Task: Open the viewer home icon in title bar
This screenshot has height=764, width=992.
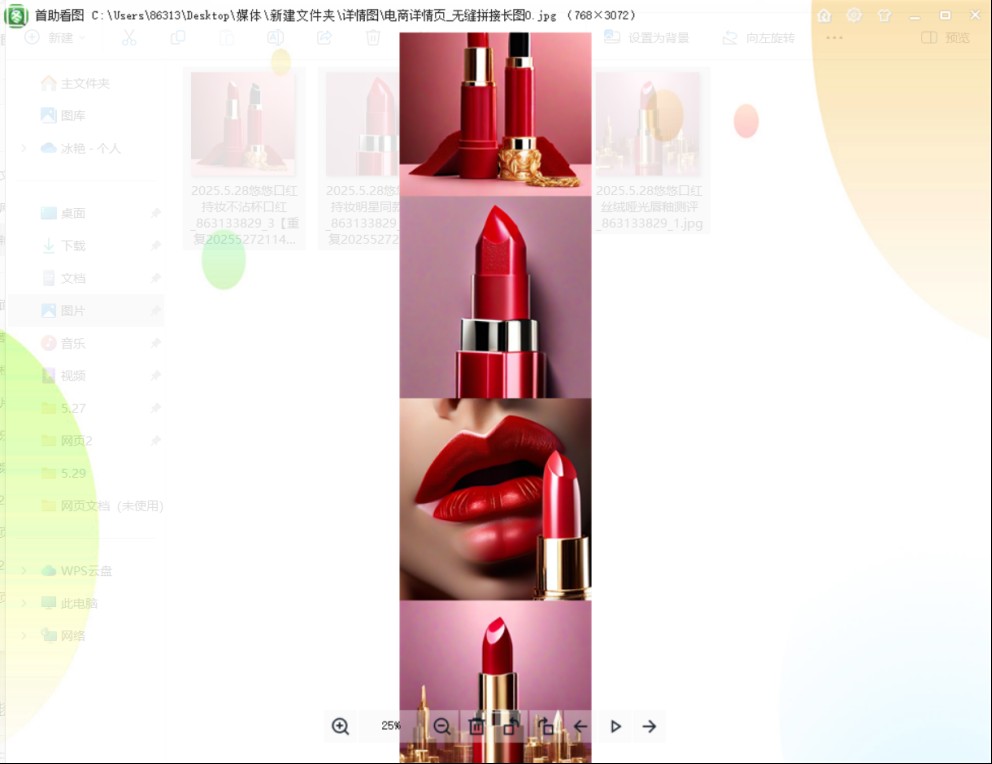Action: [x=824, y=15]
